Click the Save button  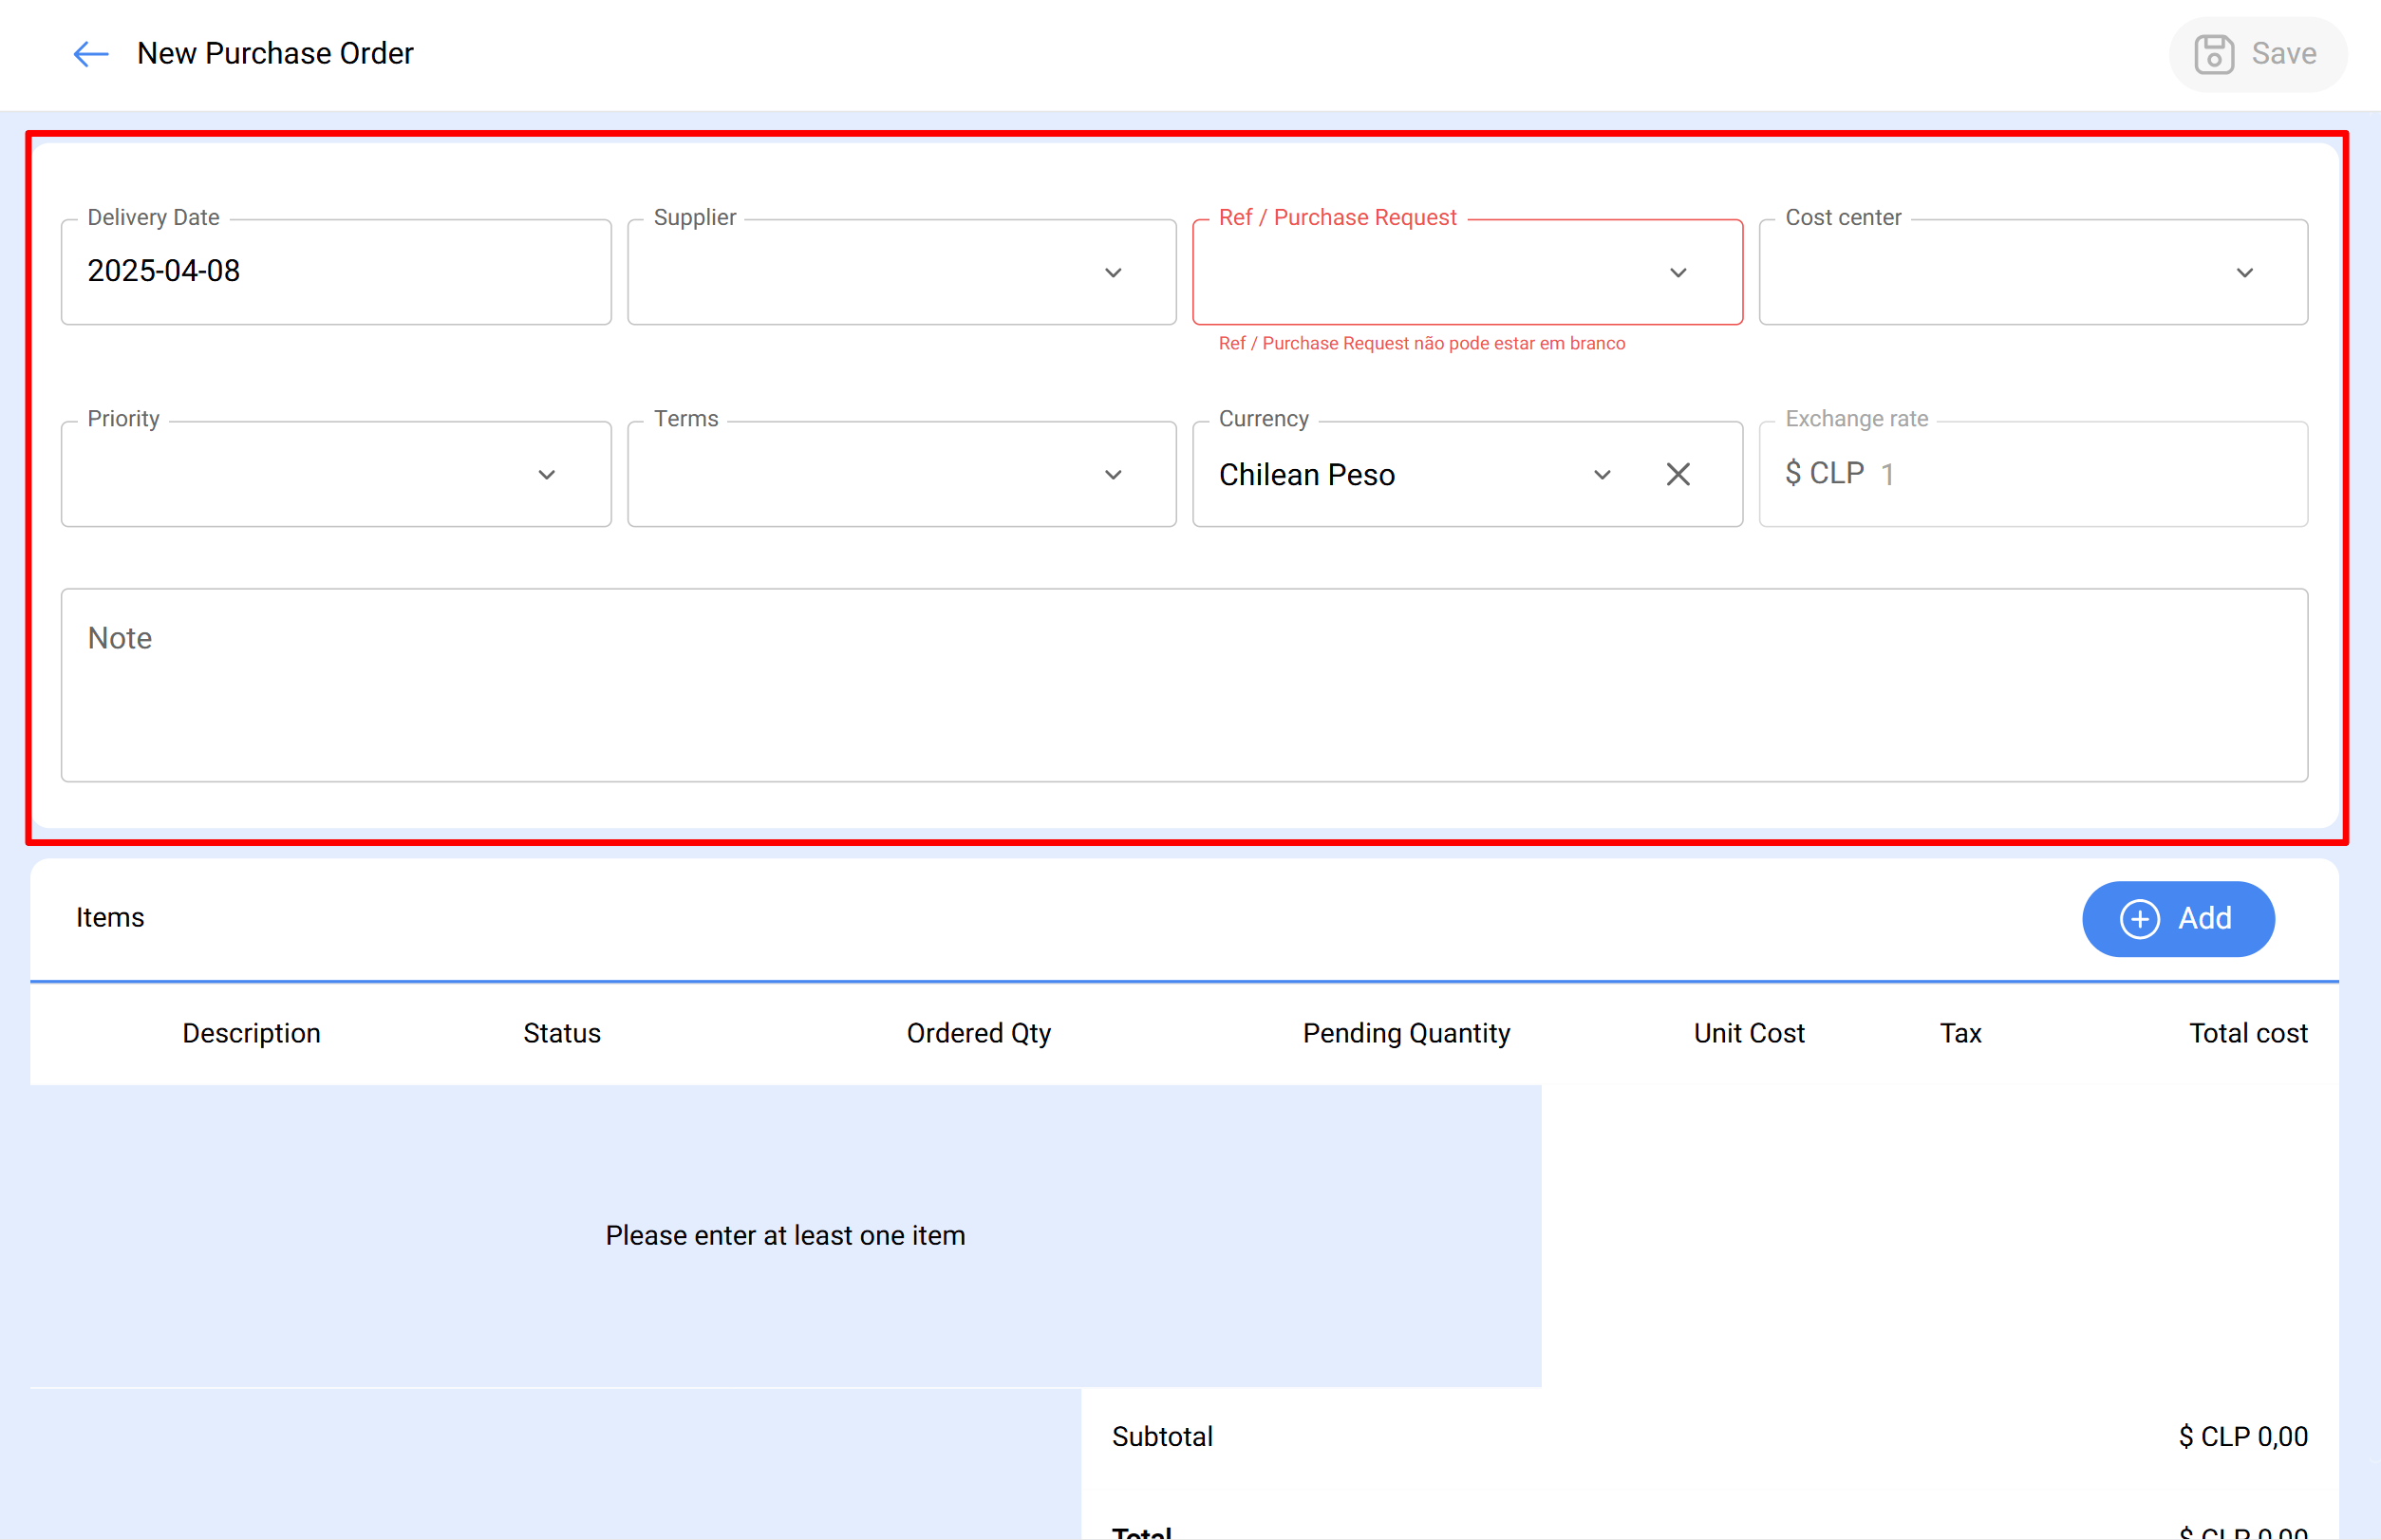[x=2257, y=54]
